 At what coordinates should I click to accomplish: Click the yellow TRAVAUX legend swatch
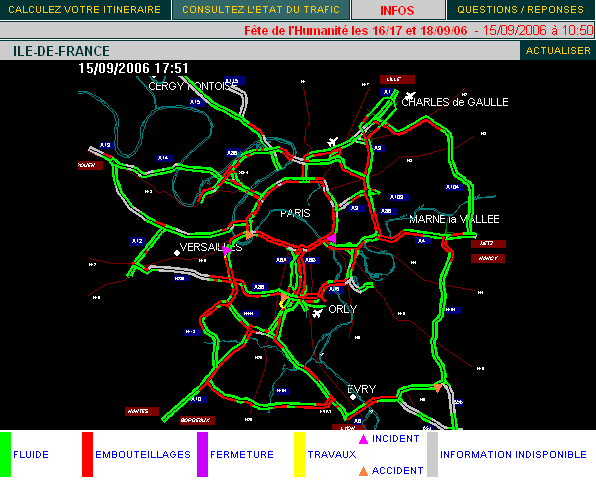[x=299, y=454]
